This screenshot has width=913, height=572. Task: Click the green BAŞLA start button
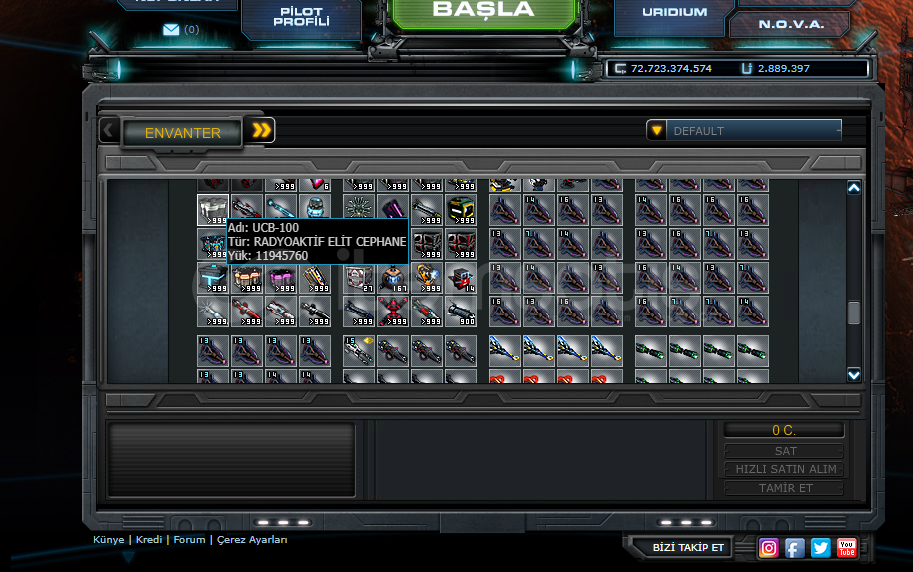tap(483, 12)
